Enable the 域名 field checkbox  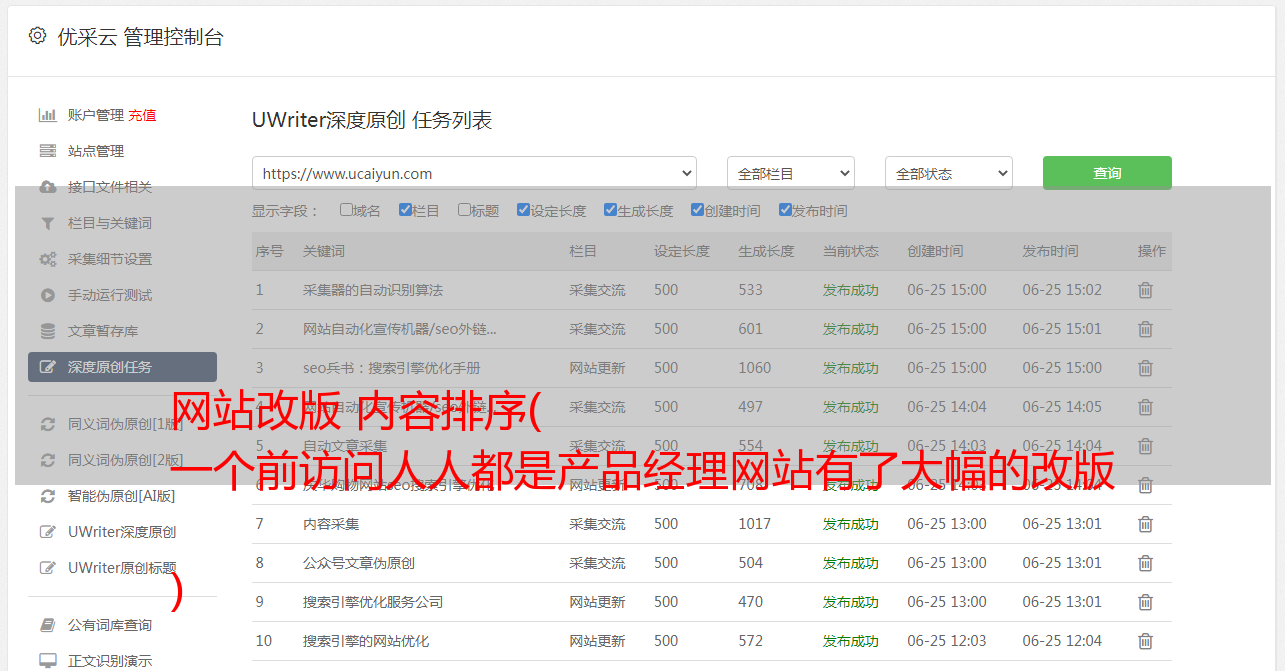(346, 210)
